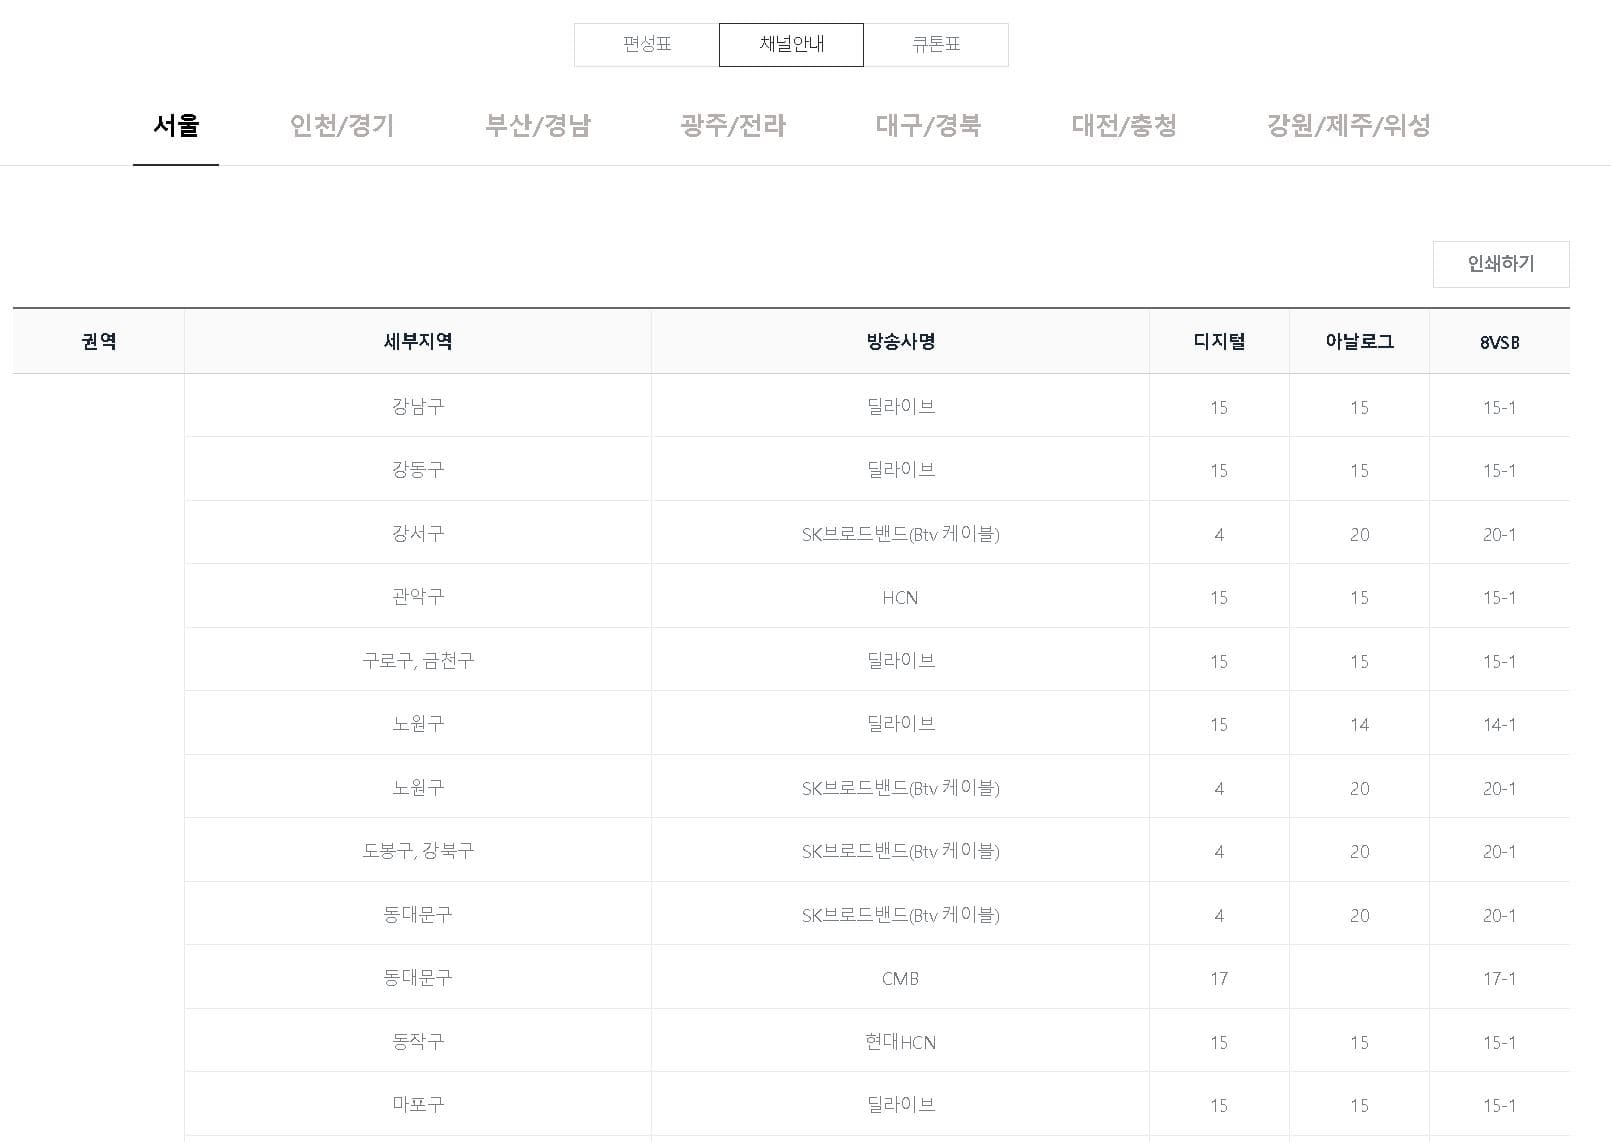Switch to the 대구/경북 region tab
1611x1142 pixels.
pos(928,126)
